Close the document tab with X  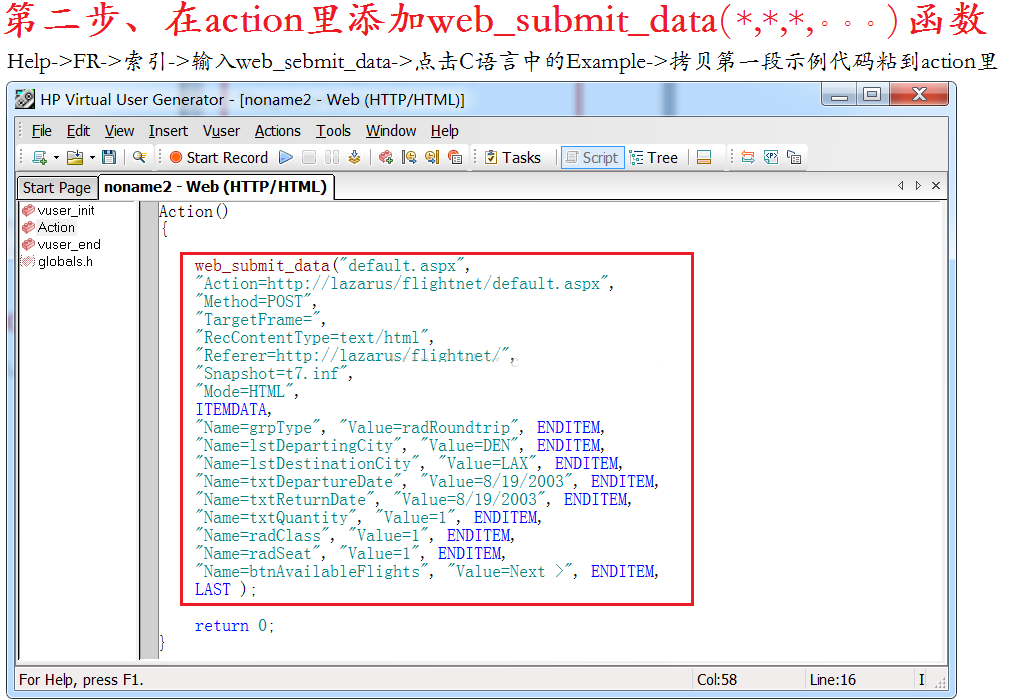(935, 186)
